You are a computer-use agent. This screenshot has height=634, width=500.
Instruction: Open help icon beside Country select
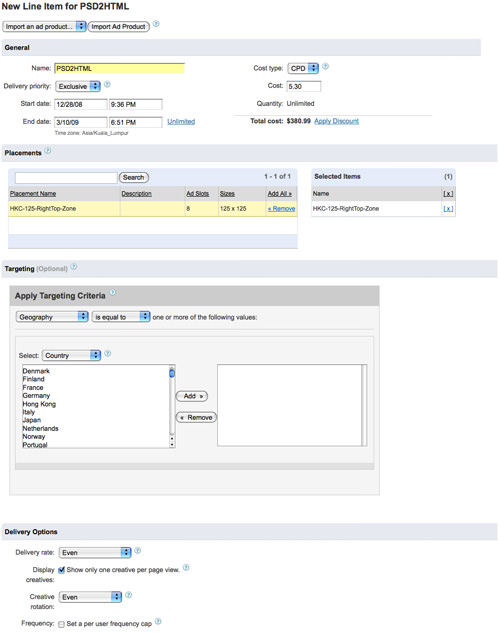pos(108,353)
